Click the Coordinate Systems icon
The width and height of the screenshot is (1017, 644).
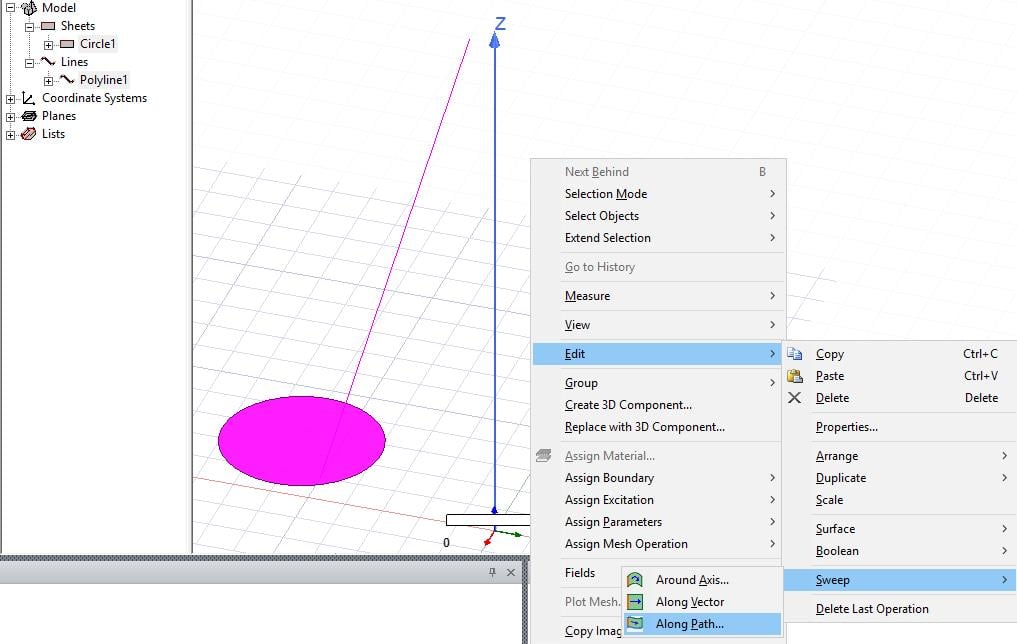29,98
